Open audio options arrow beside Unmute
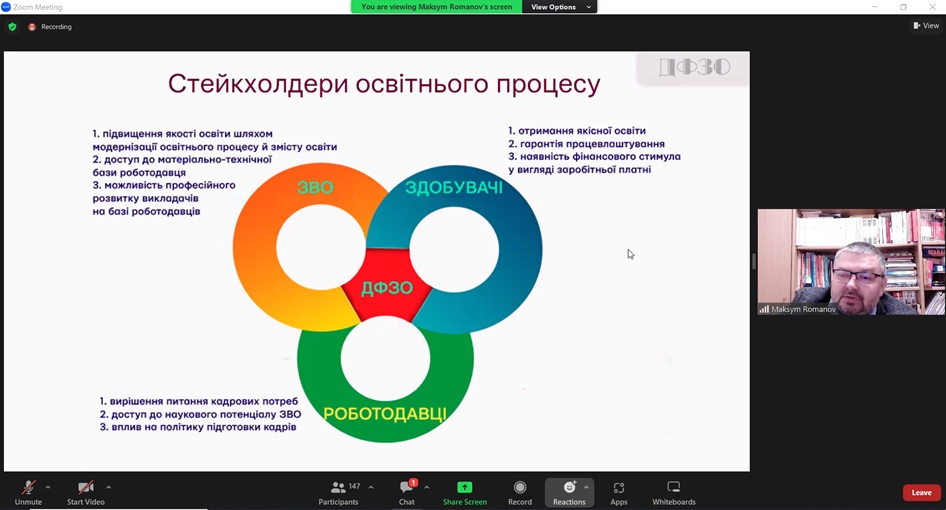The height and width of the screenshot is (510, 946). click(x=48, y=487)
